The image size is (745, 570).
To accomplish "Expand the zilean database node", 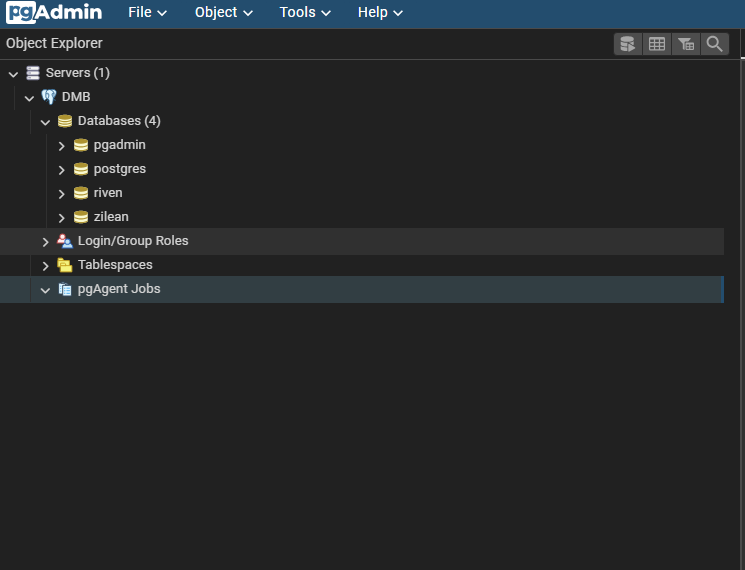I will click(61, 218).
